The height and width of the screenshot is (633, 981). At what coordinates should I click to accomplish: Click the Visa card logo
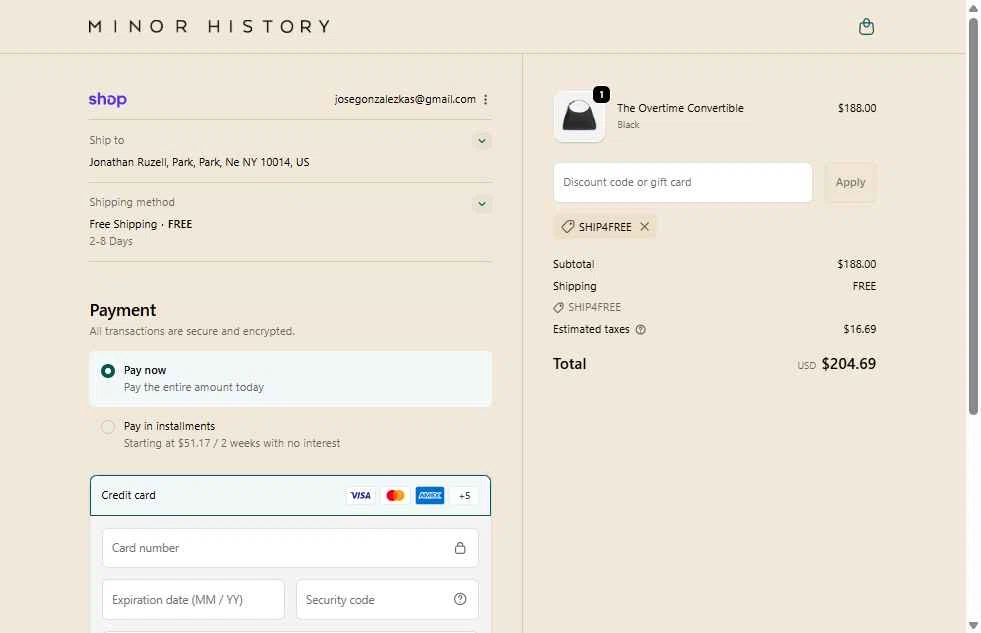(360, 495)
